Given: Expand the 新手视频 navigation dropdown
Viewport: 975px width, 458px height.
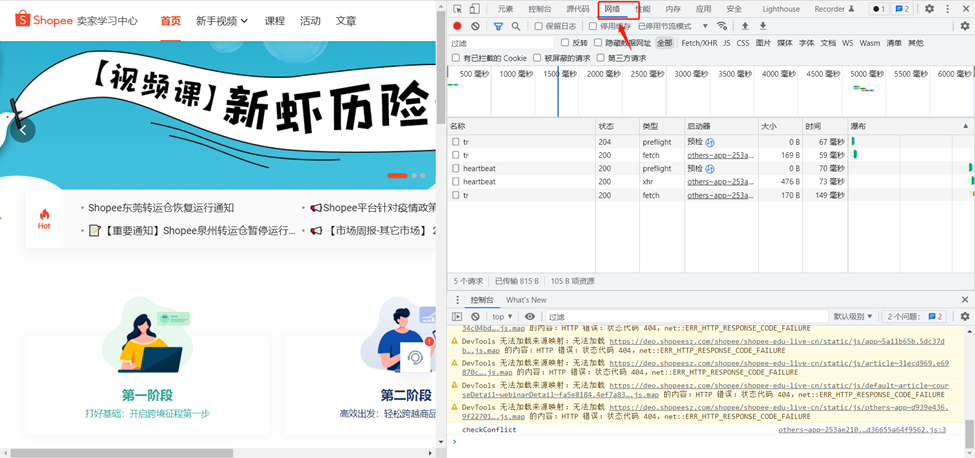Looking at the screenshot, I should pyautogui.click(x=222, y=21).
